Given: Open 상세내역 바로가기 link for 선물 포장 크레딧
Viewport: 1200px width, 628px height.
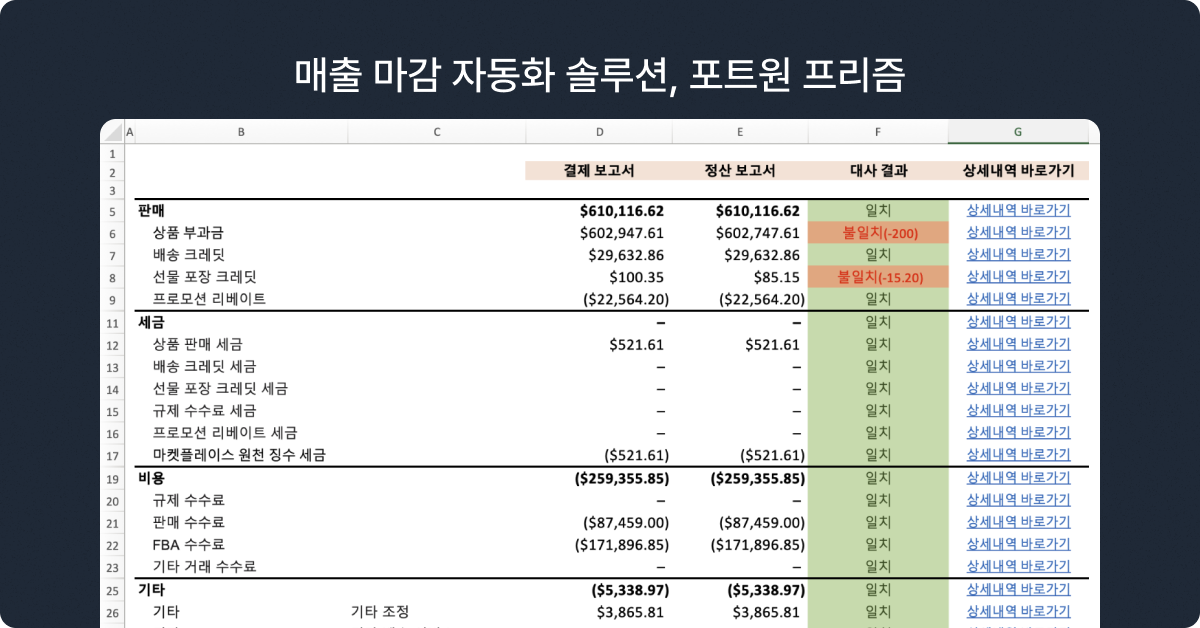Looking at the screenshot, I should click(1018, 276).
